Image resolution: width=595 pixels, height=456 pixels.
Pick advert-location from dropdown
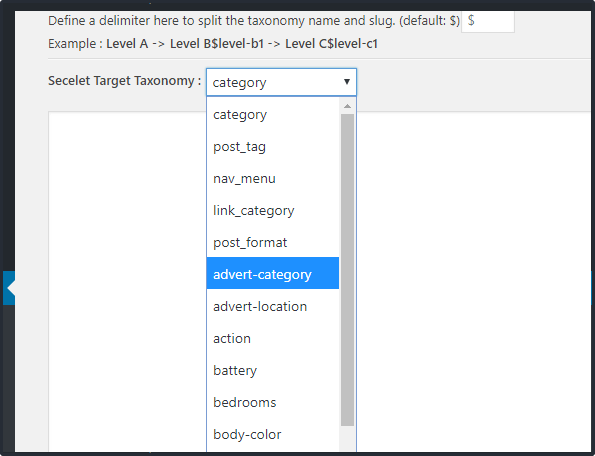point(273,306)
